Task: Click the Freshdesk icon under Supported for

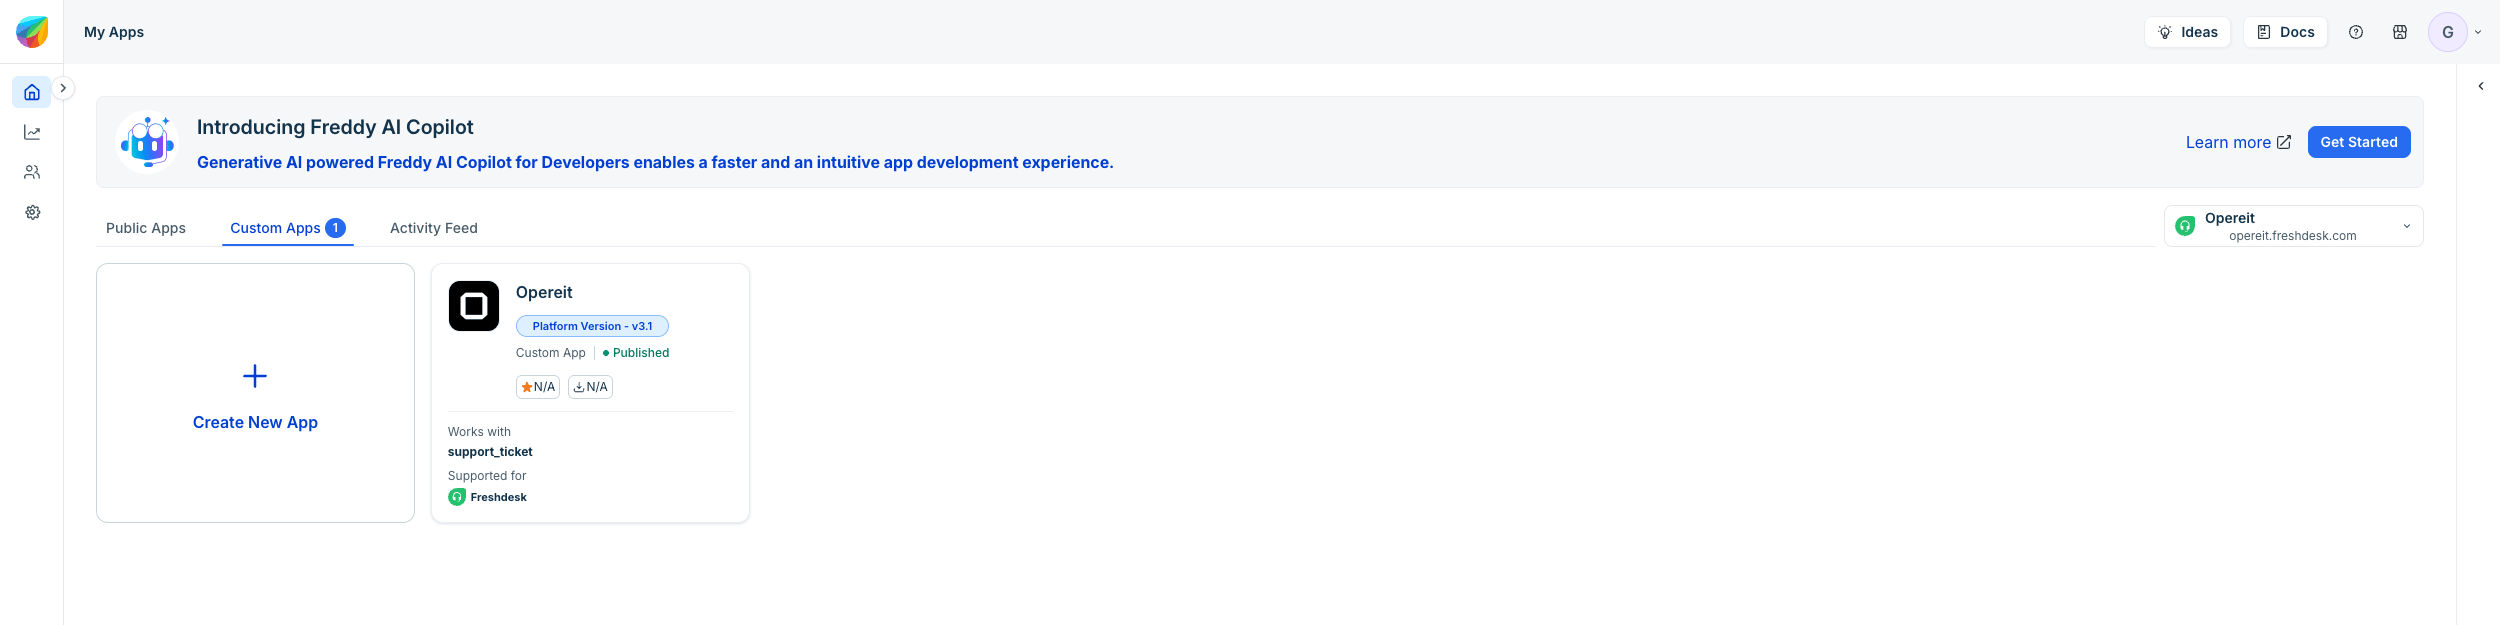Action: tap(457, 497)
